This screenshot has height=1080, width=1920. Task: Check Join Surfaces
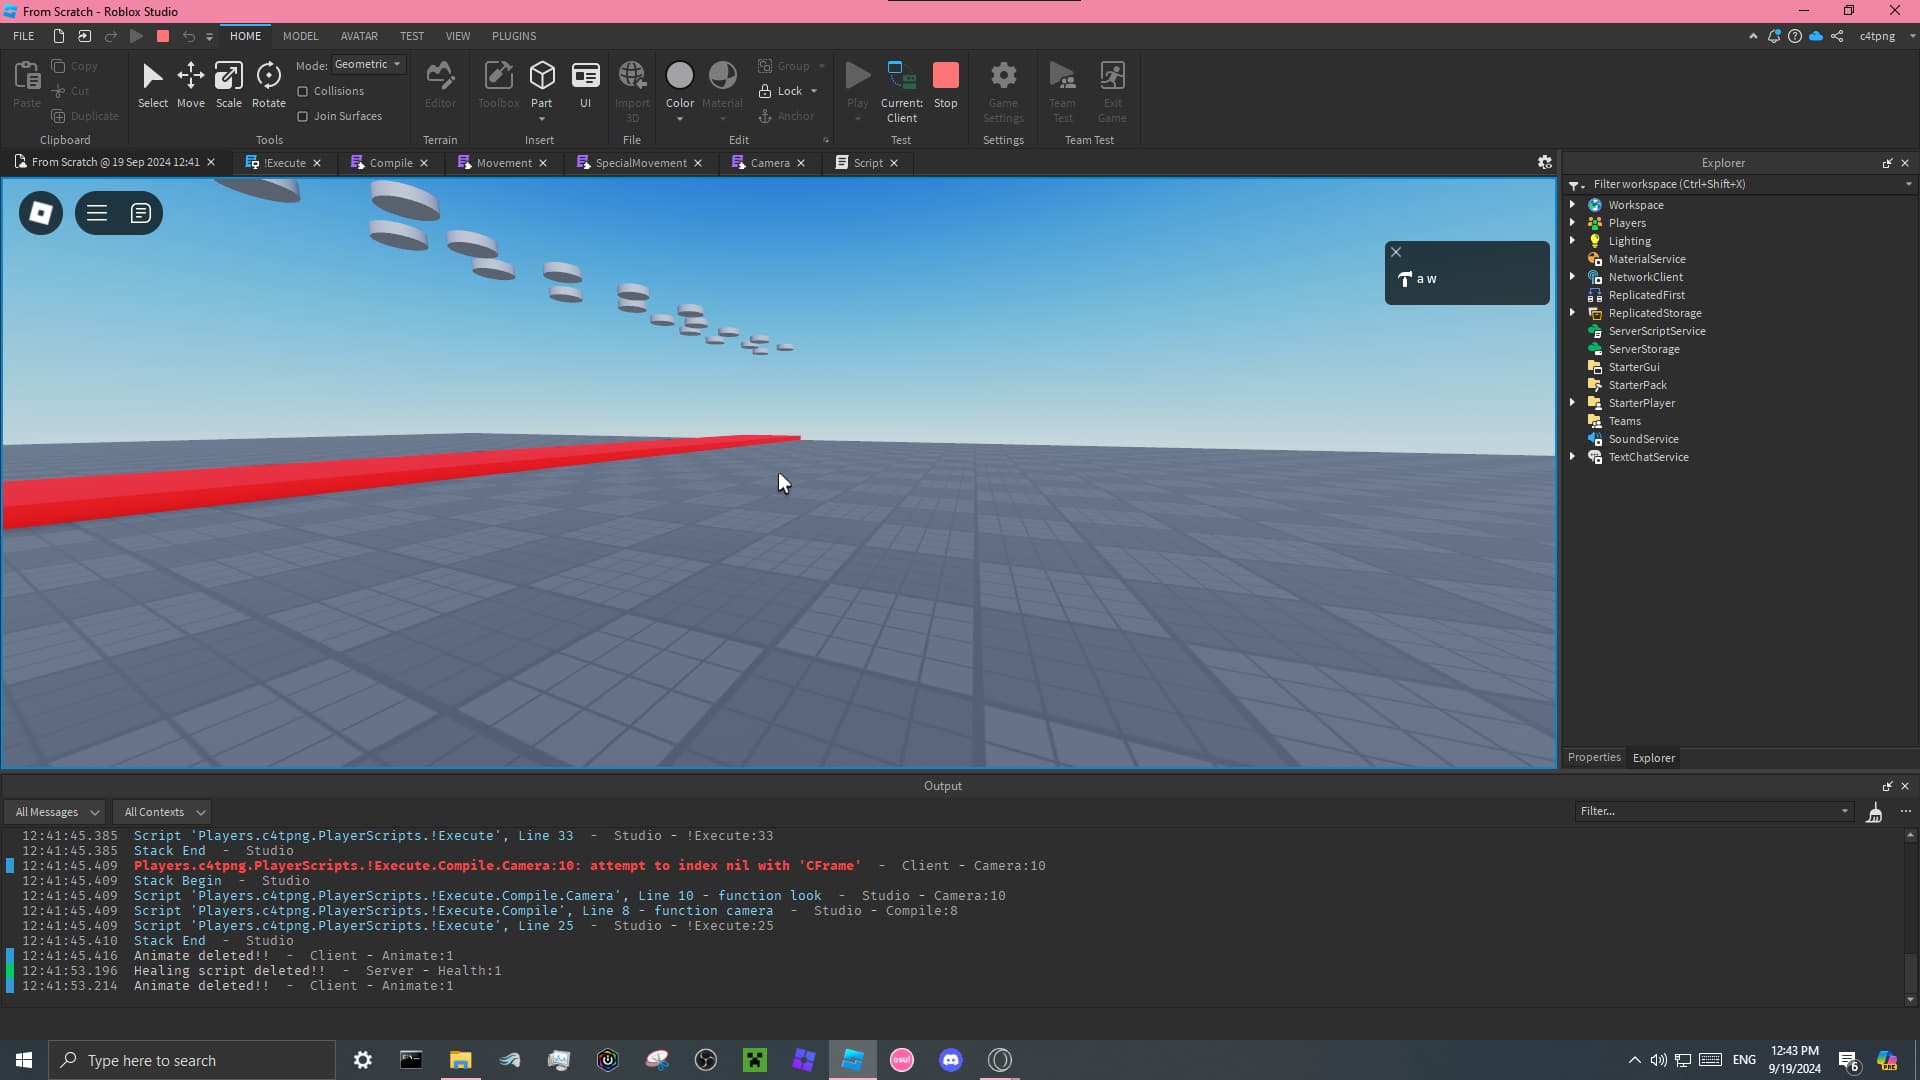304,115
